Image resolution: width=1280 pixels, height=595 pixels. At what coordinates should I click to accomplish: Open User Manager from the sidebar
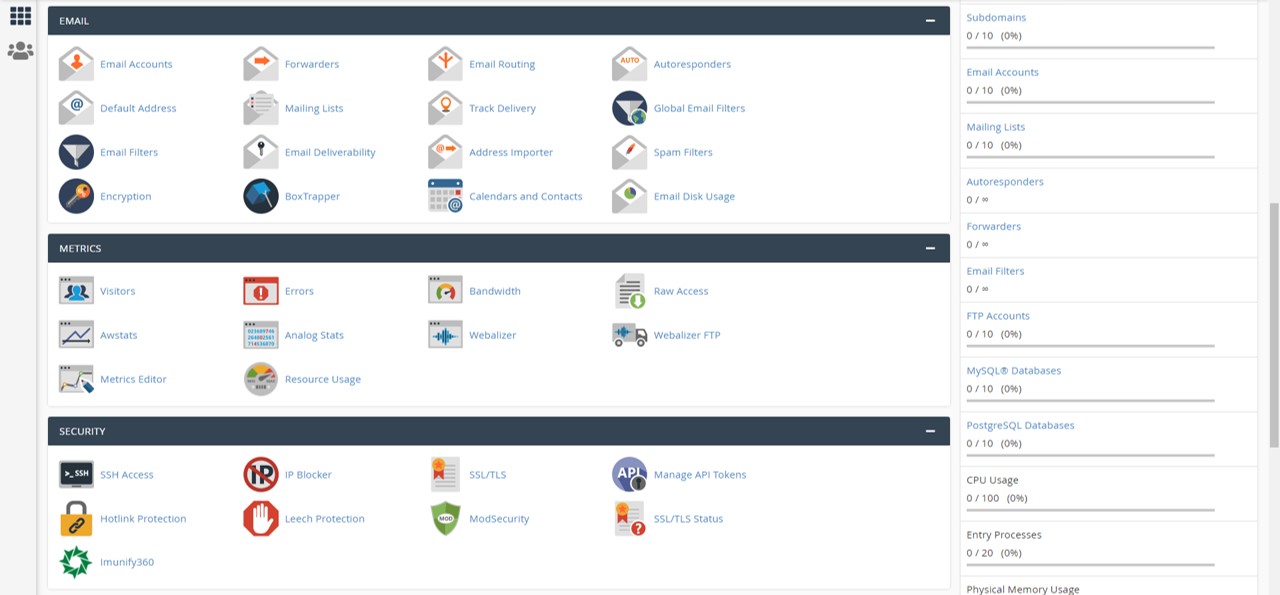click(20, 50)
